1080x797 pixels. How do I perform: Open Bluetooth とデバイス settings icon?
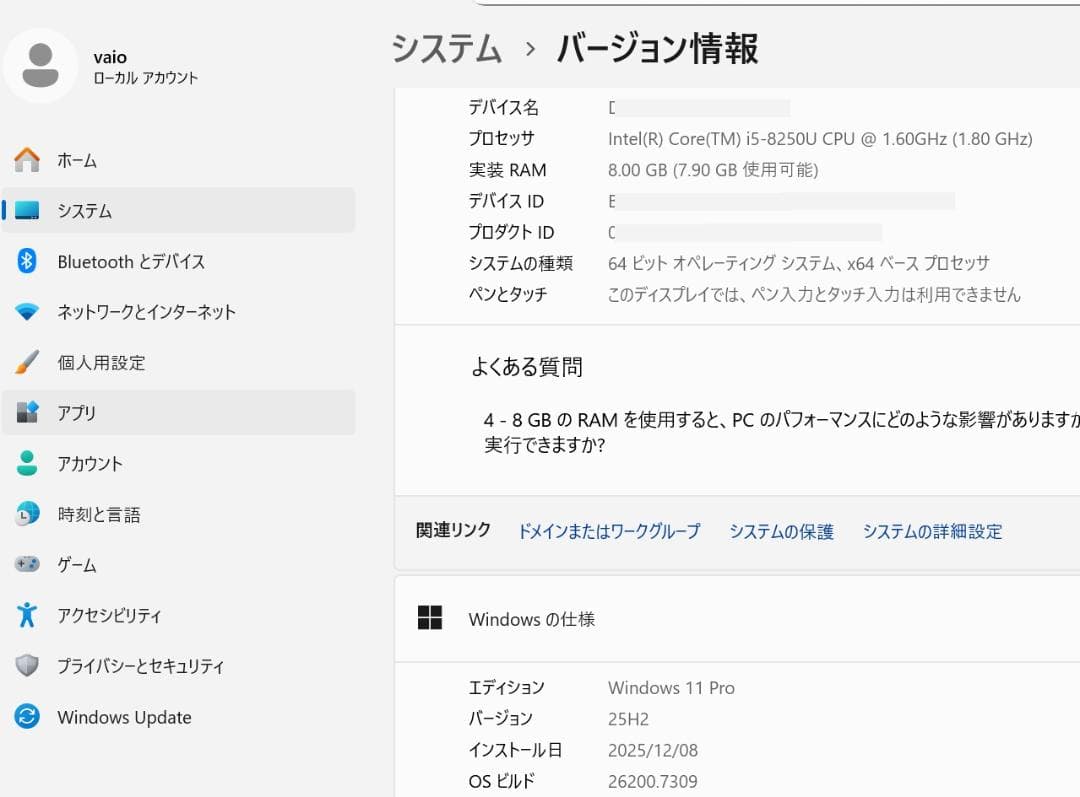(24, 262)
